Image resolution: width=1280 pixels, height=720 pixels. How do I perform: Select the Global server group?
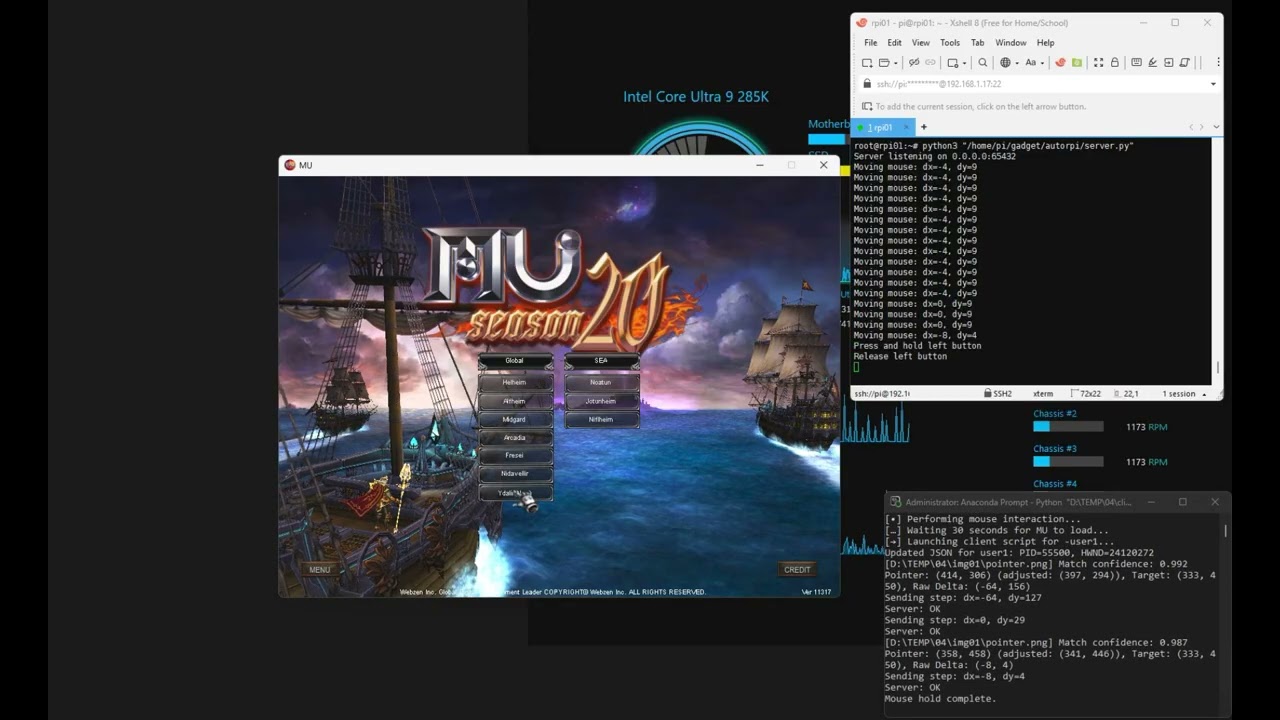click(515, 361)
